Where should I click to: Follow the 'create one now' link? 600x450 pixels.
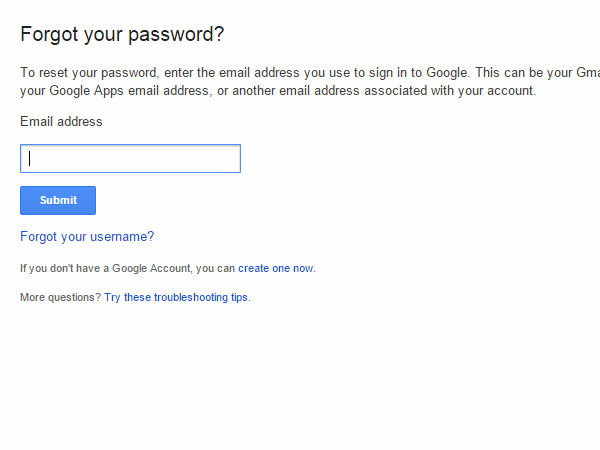275,268
